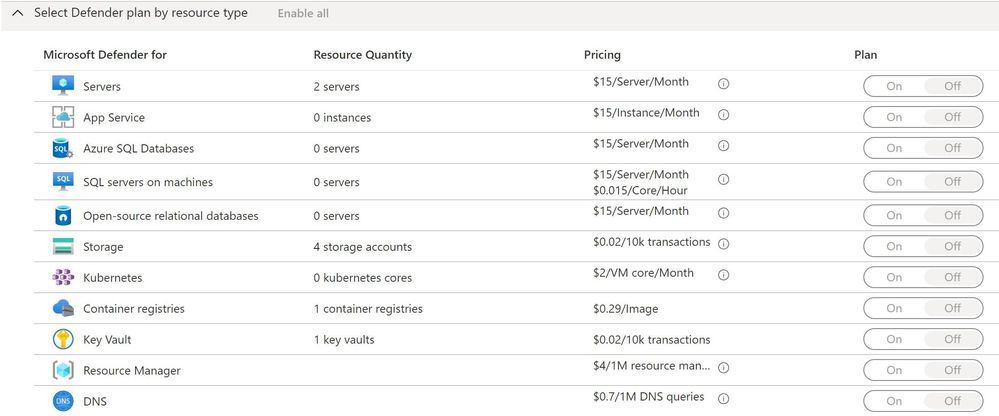The height and width of the screenshot is (416, 999).
Task: Select the Key Vault row label
Action: click(x=107, y=340)
